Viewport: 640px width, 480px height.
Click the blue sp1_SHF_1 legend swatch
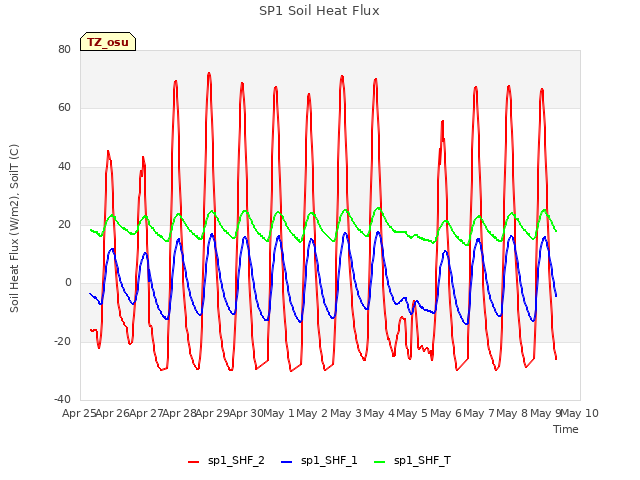pyautogui.click(x=287, y=462)
